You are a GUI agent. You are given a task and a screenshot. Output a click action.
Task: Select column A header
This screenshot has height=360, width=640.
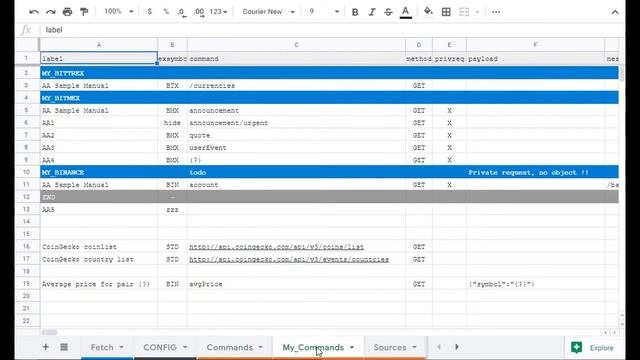[99, 45]
